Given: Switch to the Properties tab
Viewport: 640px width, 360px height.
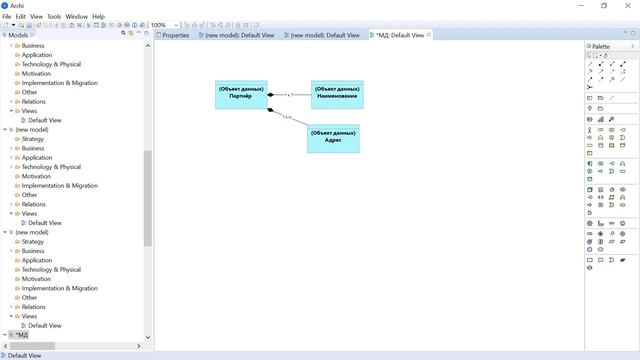Looking at the screenshot, I should pos(173,35).
